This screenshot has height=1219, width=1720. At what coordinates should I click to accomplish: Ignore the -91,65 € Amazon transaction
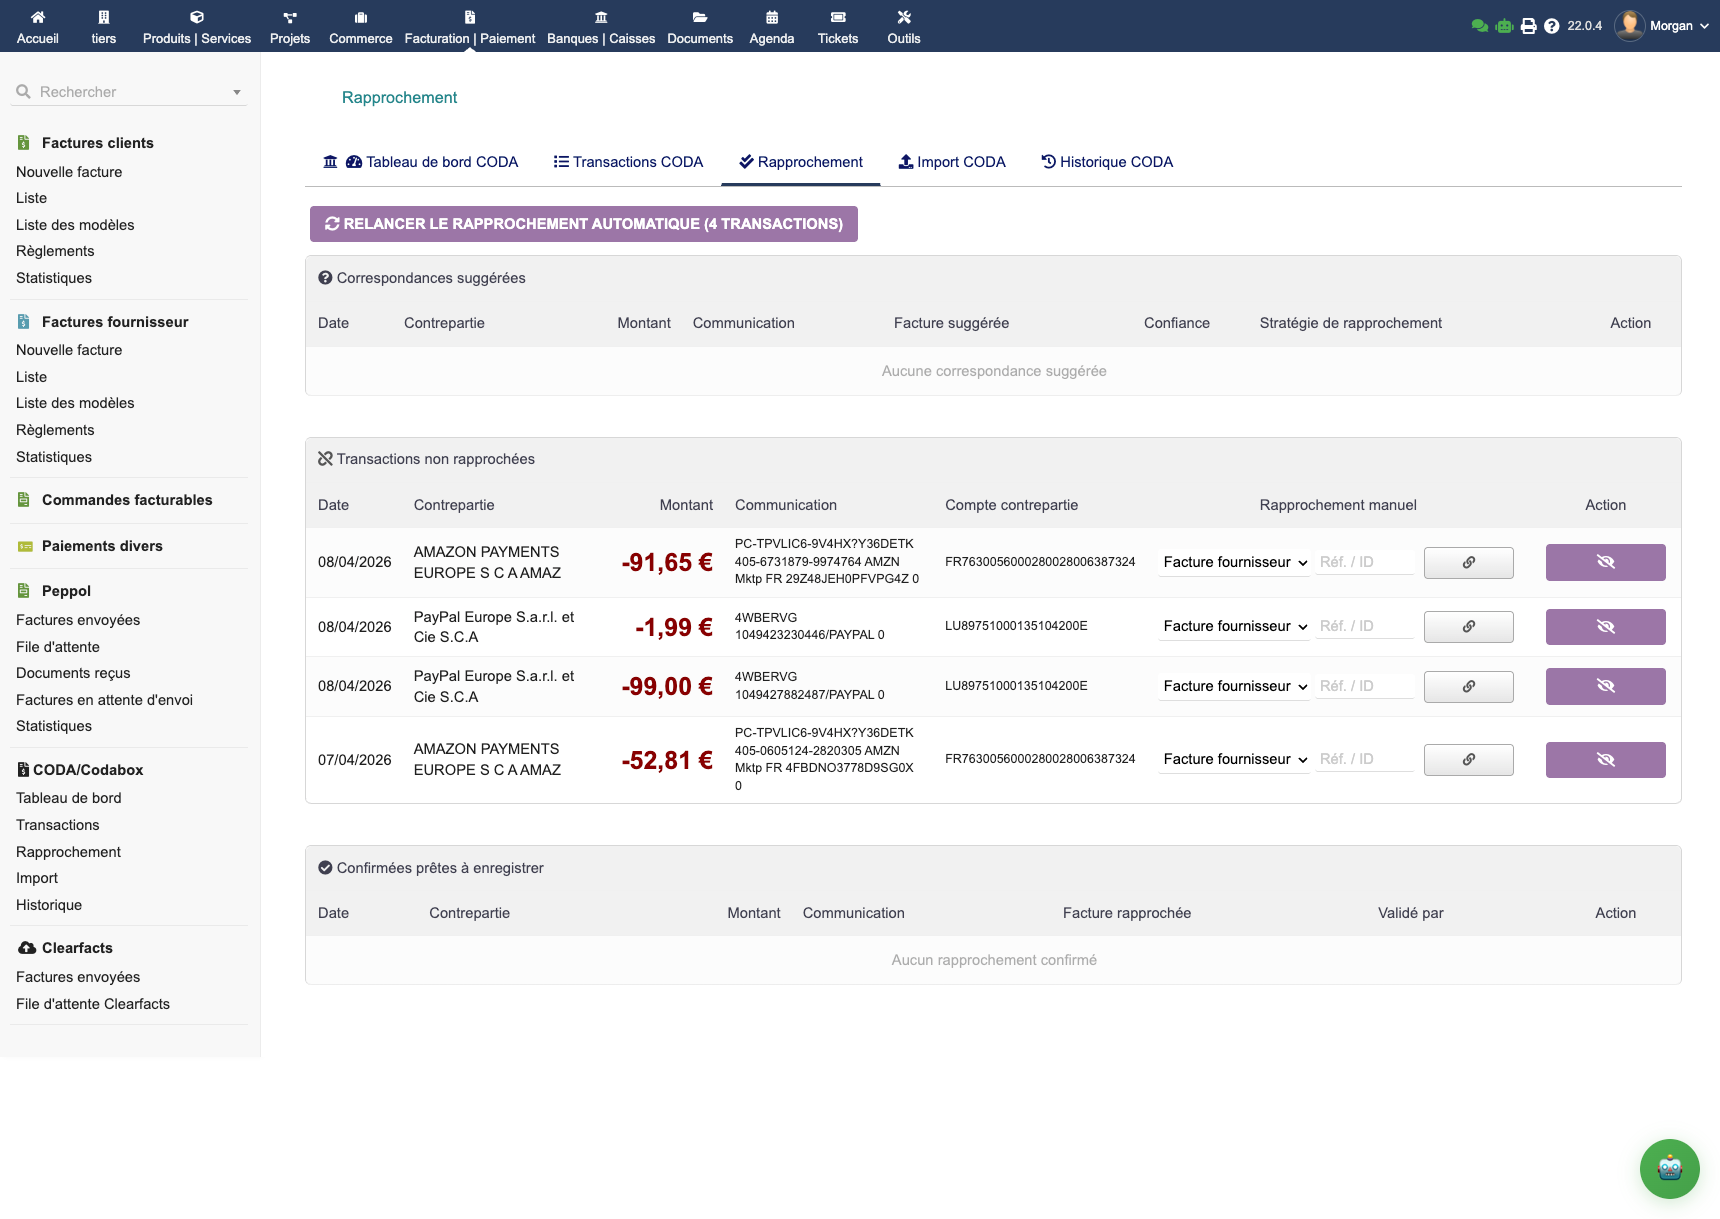coord(1605,562)
